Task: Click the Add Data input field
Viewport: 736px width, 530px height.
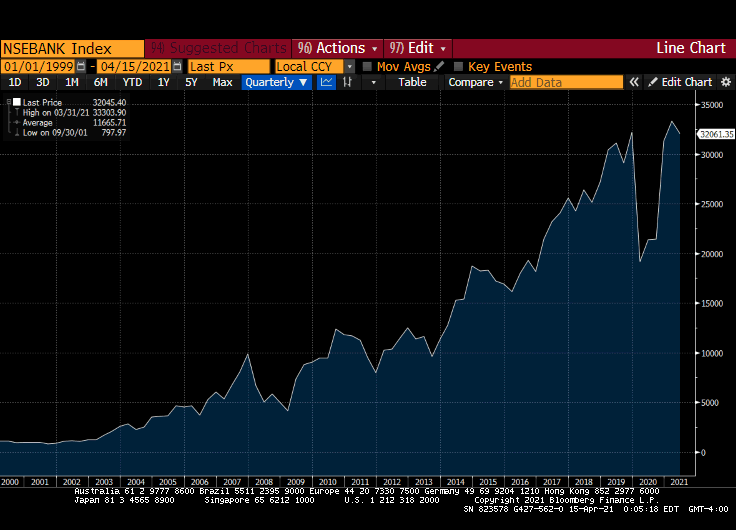Action: [566, 82]
